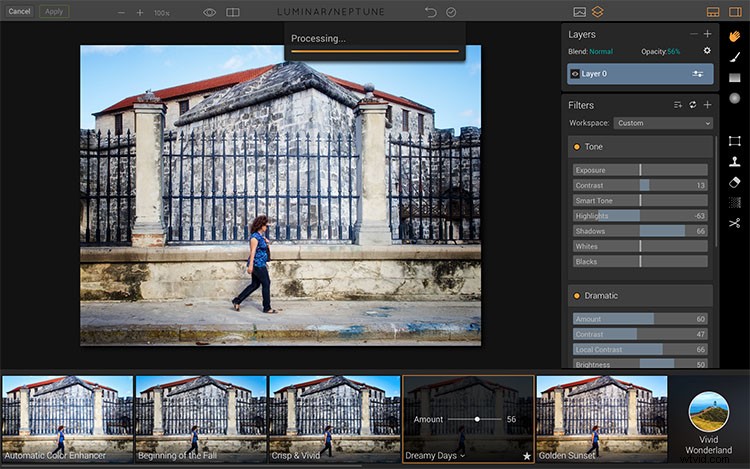Toggle the side panel visibility icon
750x469 pixels.
(x=735, y=12)
